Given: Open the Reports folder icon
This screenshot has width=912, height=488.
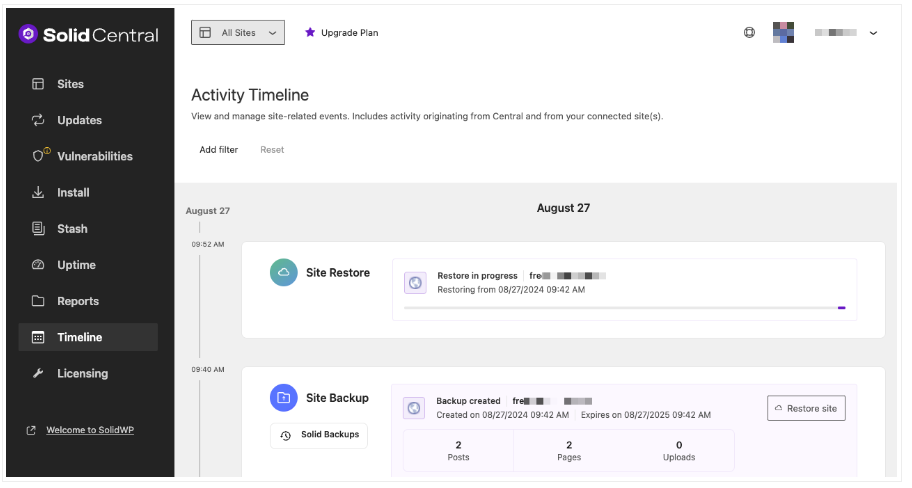Looking at the screenshot, I should click(x=38, y=301).
